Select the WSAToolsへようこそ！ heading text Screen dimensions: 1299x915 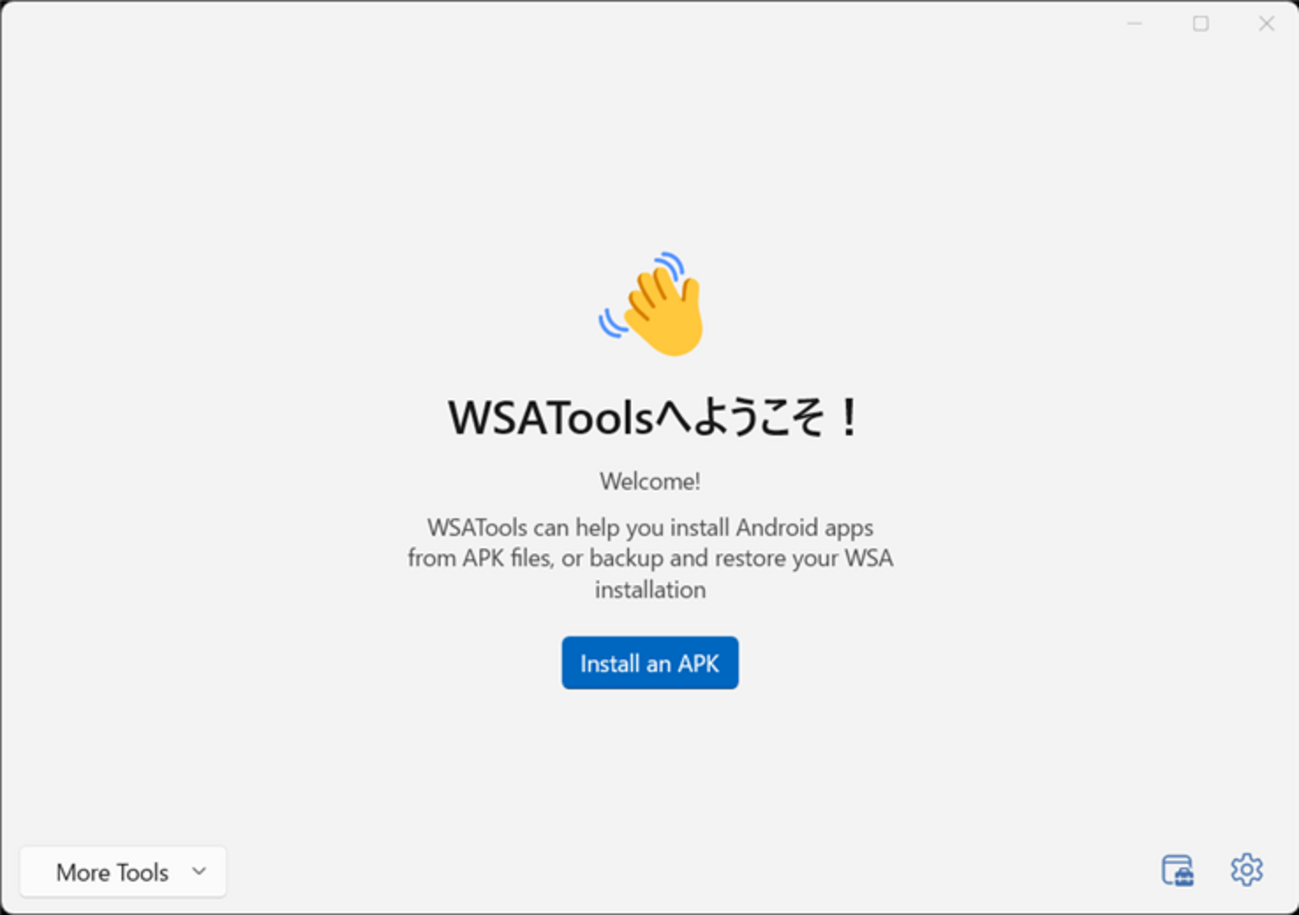pos(654,417)
